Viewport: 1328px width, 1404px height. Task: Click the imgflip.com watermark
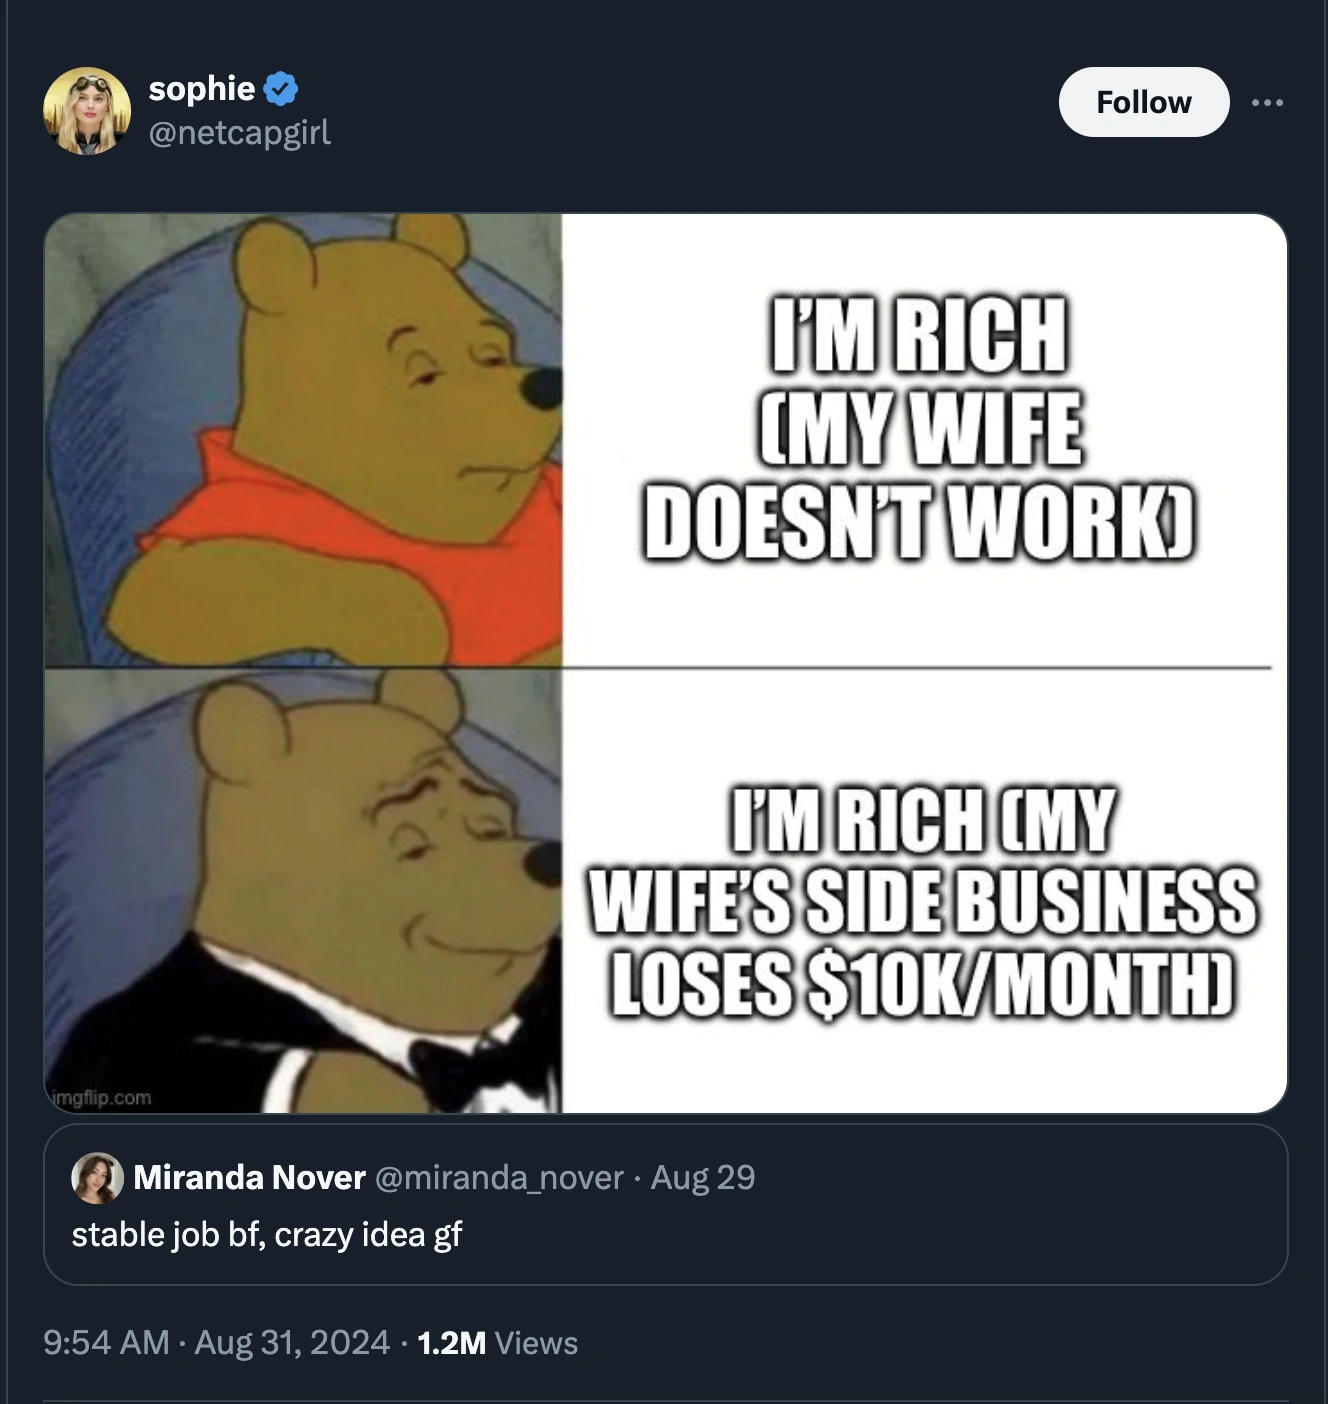click(x=101, y=1097)
